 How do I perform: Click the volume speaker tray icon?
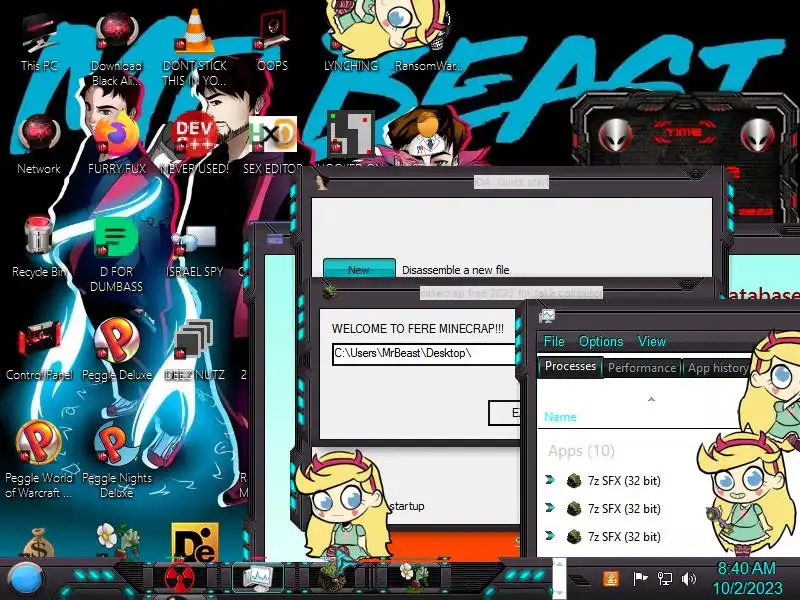coord(689,579)
